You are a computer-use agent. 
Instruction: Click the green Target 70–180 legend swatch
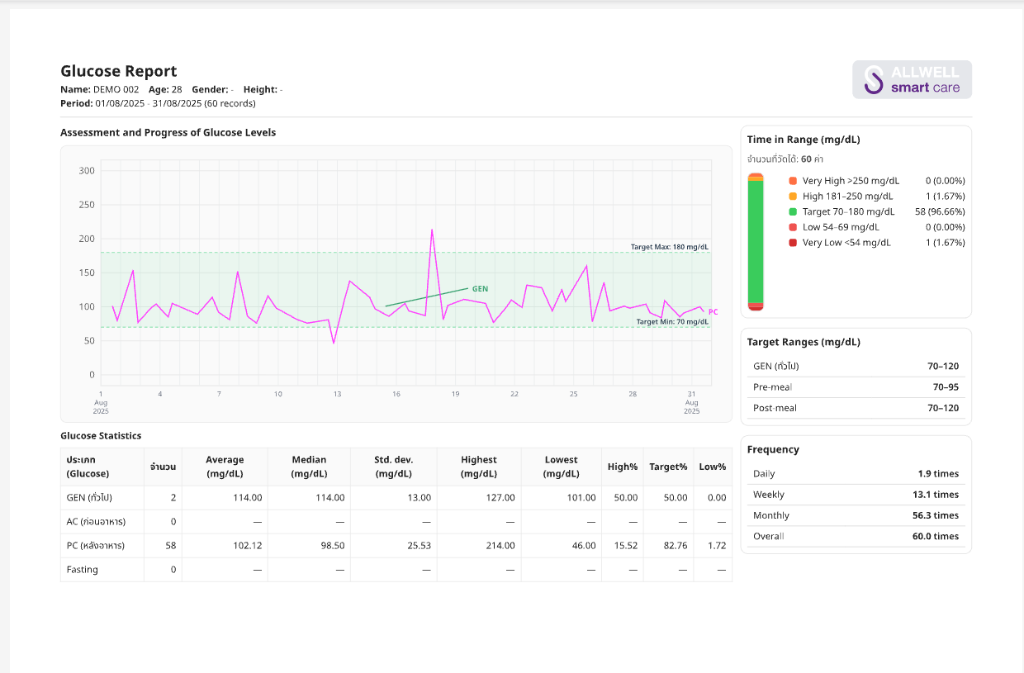793,211
